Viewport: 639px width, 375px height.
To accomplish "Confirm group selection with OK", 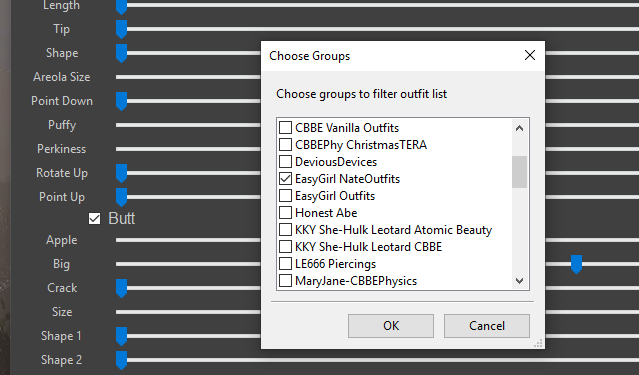I will pos(391,326).
